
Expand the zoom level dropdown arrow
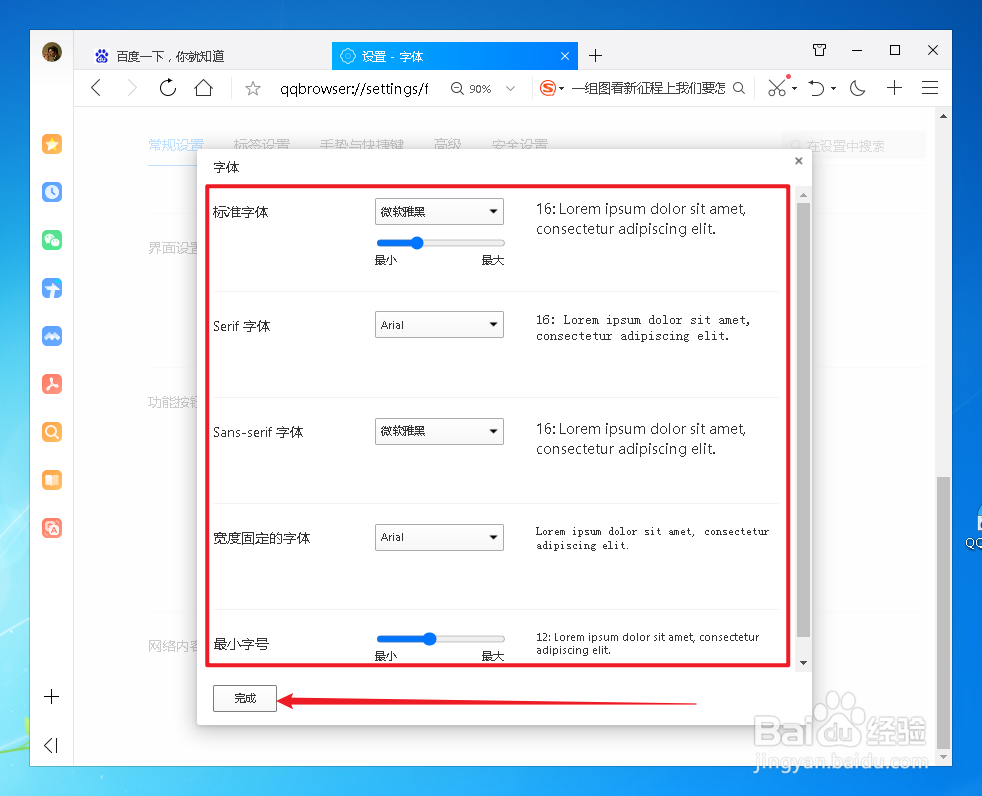(x=510, y=88)
